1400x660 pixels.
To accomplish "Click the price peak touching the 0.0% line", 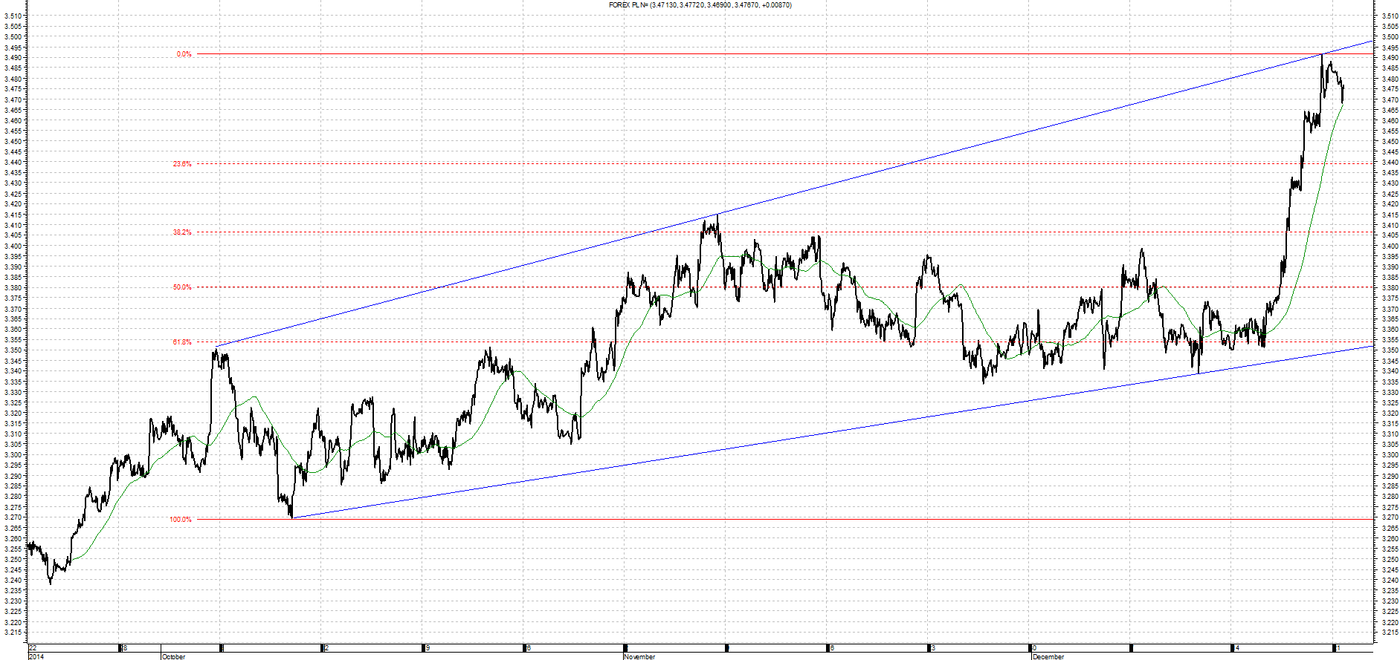I will tap(1322, 55).
